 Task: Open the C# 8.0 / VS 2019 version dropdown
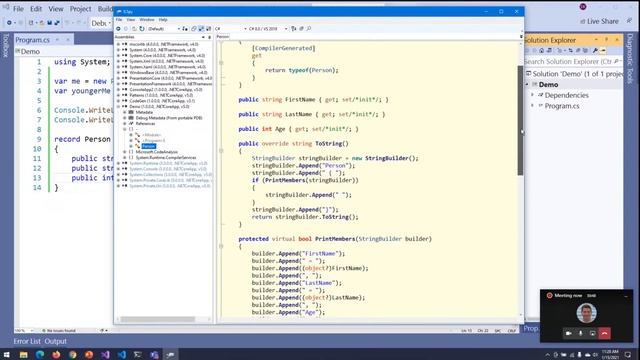(268, 29)
